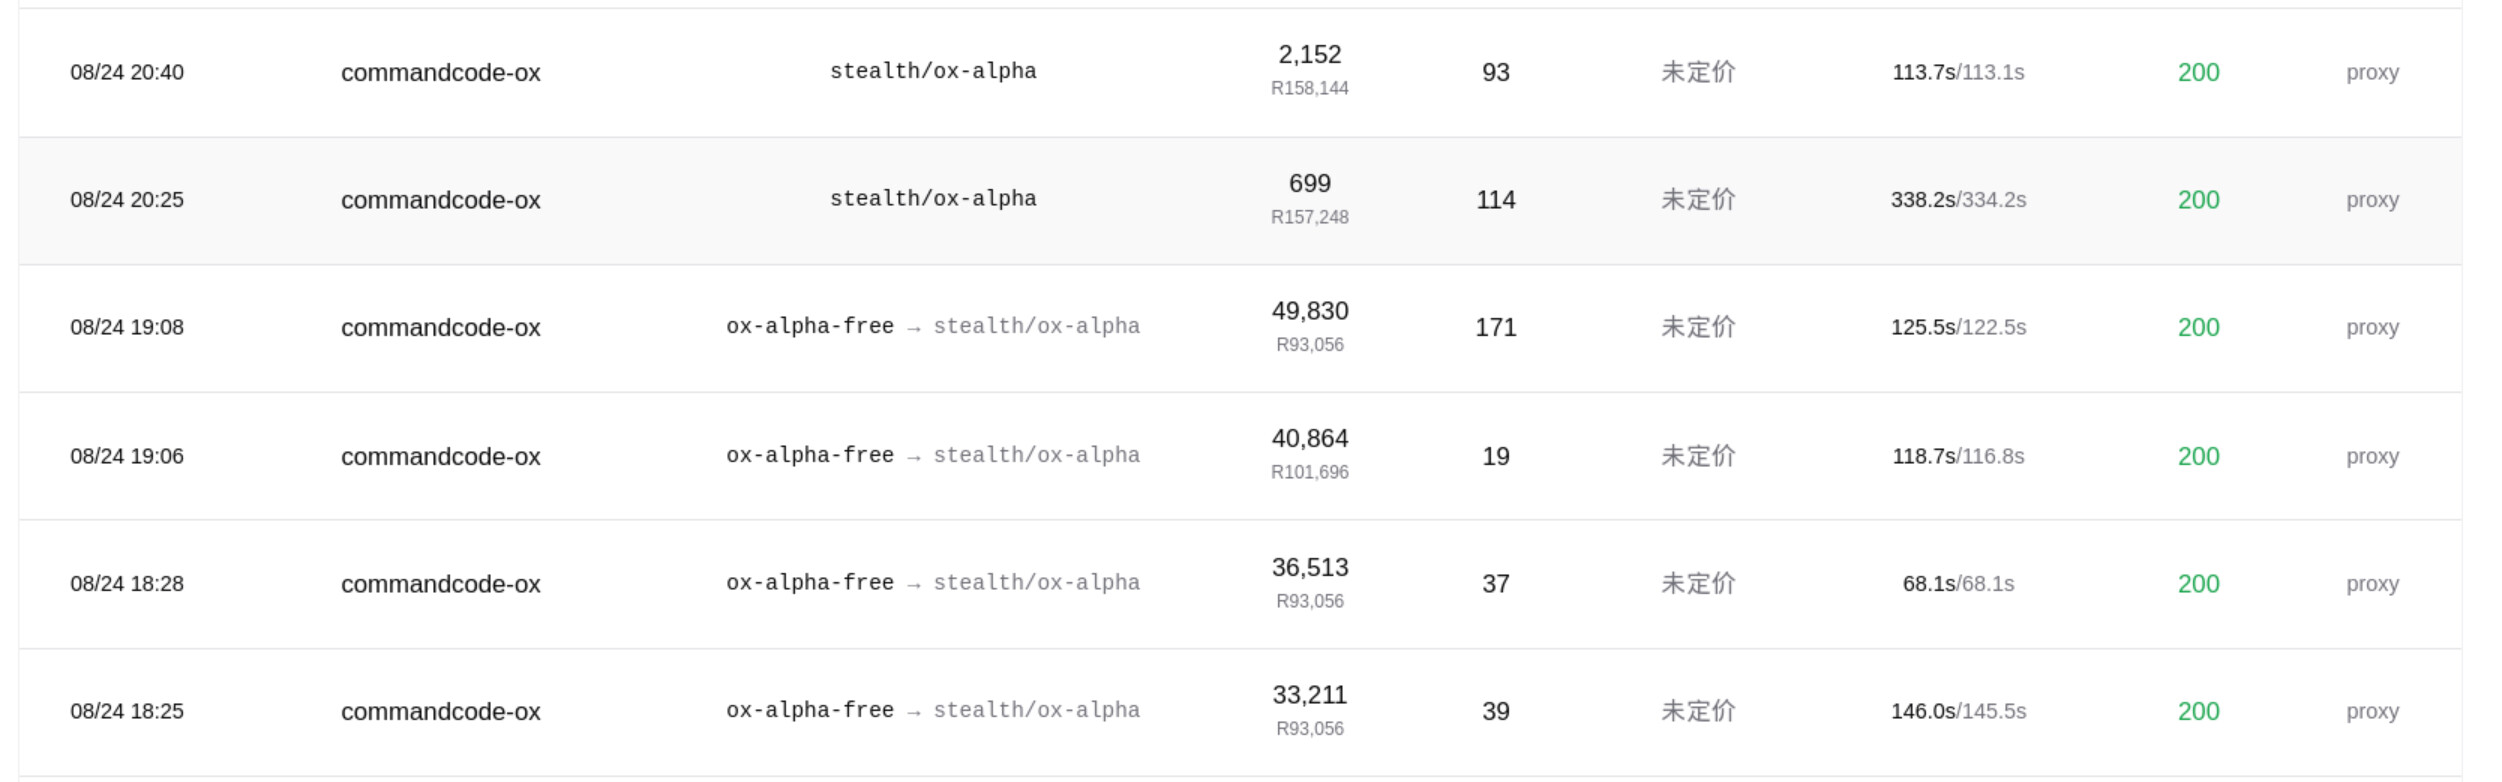Click the 2,152 token count
This screenshot has height=782, width=2502.
[1310, 55]
